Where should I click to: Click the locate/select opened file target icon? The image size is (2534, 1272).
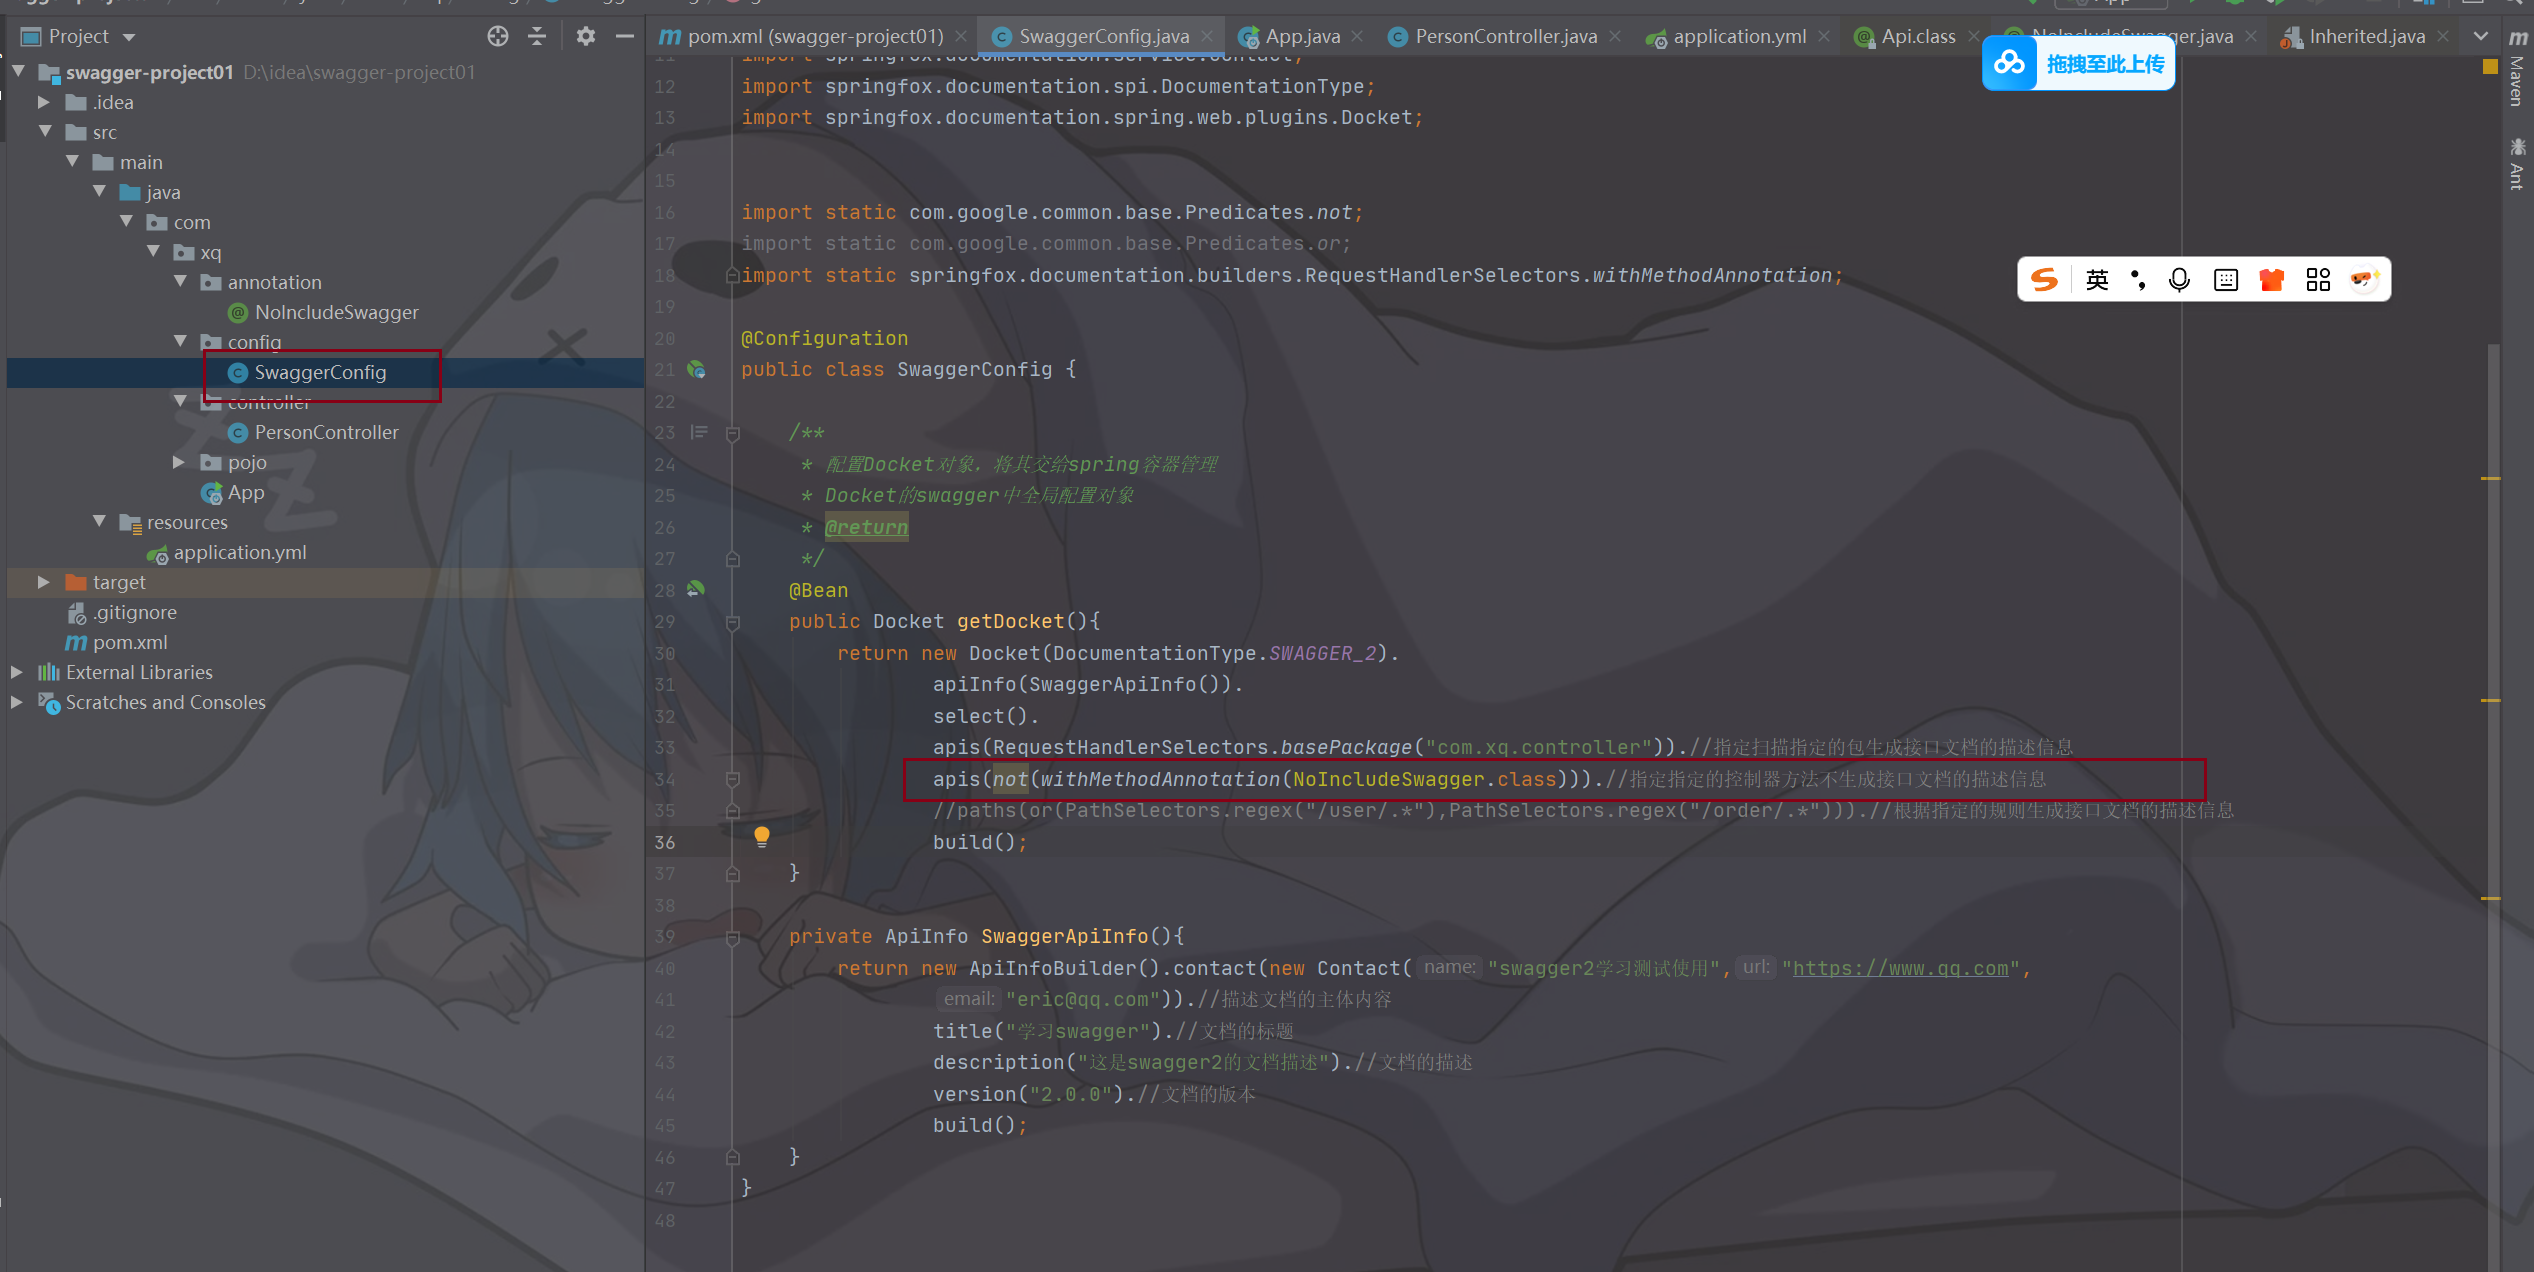497,37
